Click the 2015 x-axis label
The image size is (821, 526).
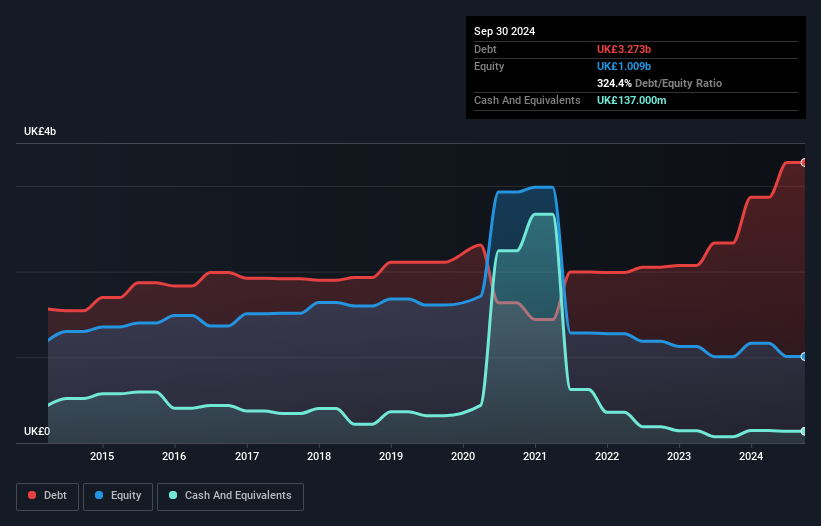click(x=102, y=456)
